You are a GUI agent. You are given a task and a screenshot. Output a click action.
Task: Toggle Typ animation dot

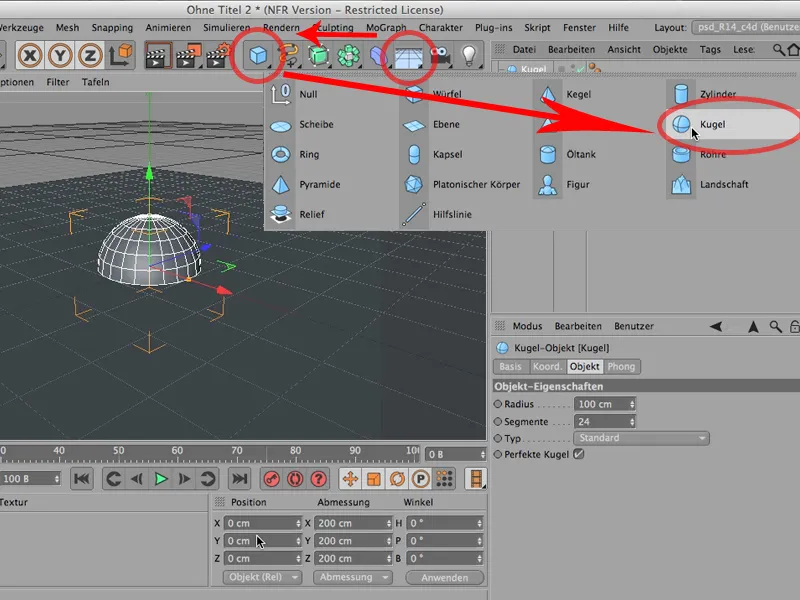click(498, 438)
